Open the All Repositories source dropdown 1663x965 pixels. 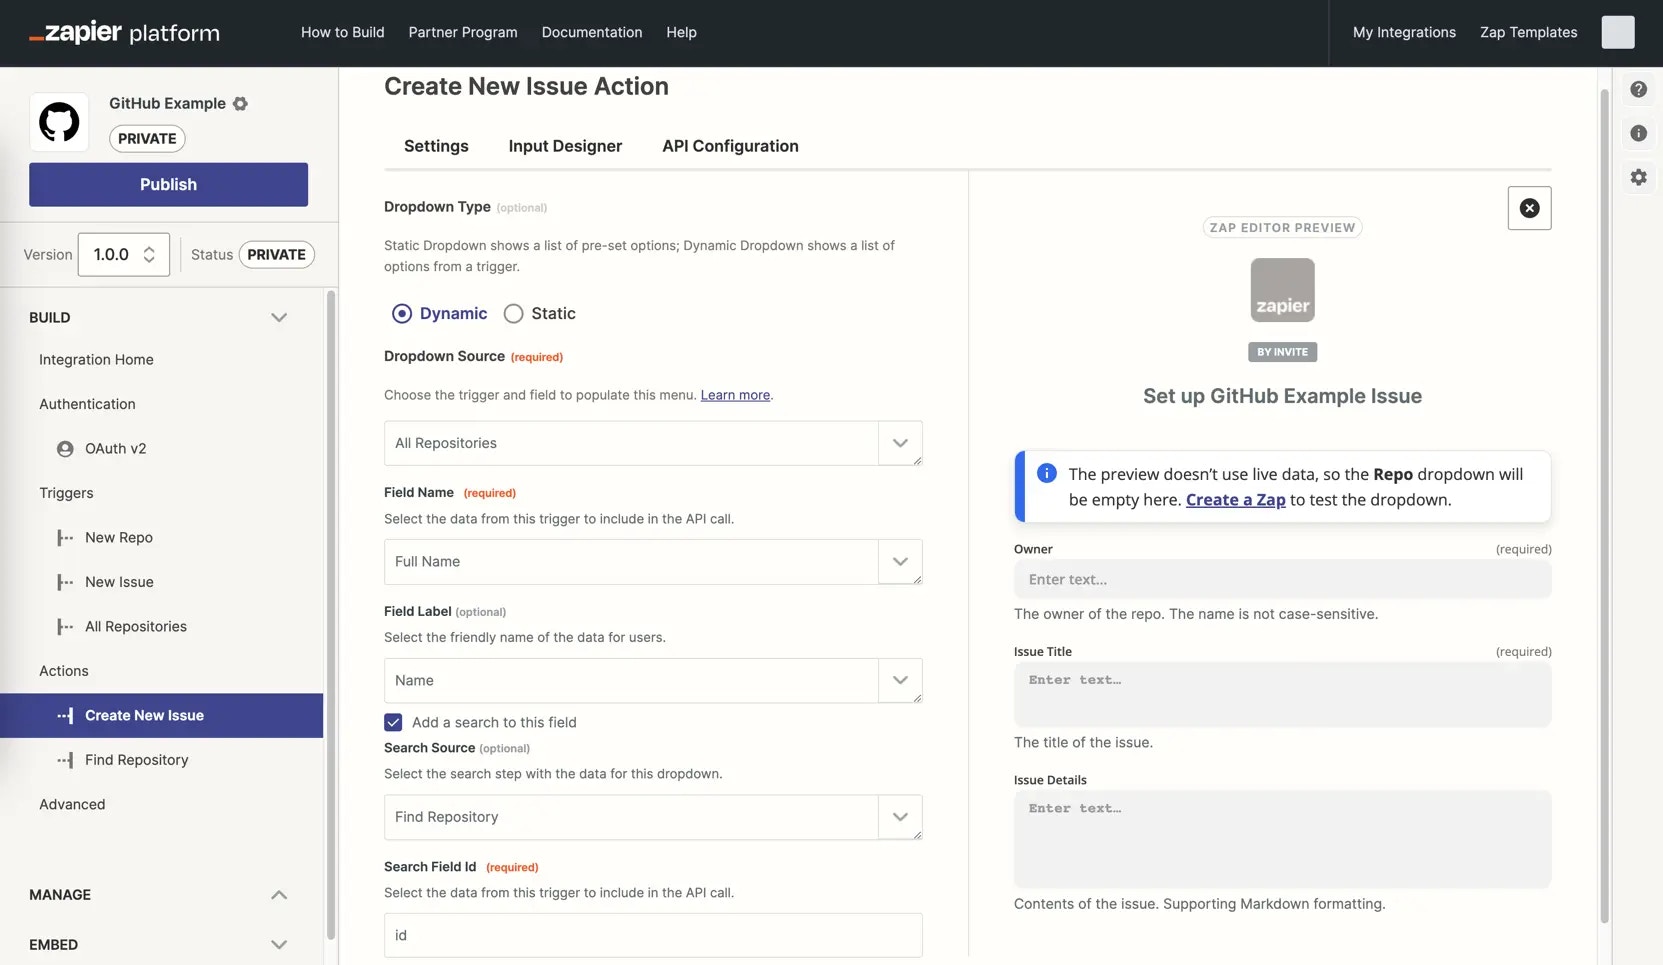coord(653,443)
